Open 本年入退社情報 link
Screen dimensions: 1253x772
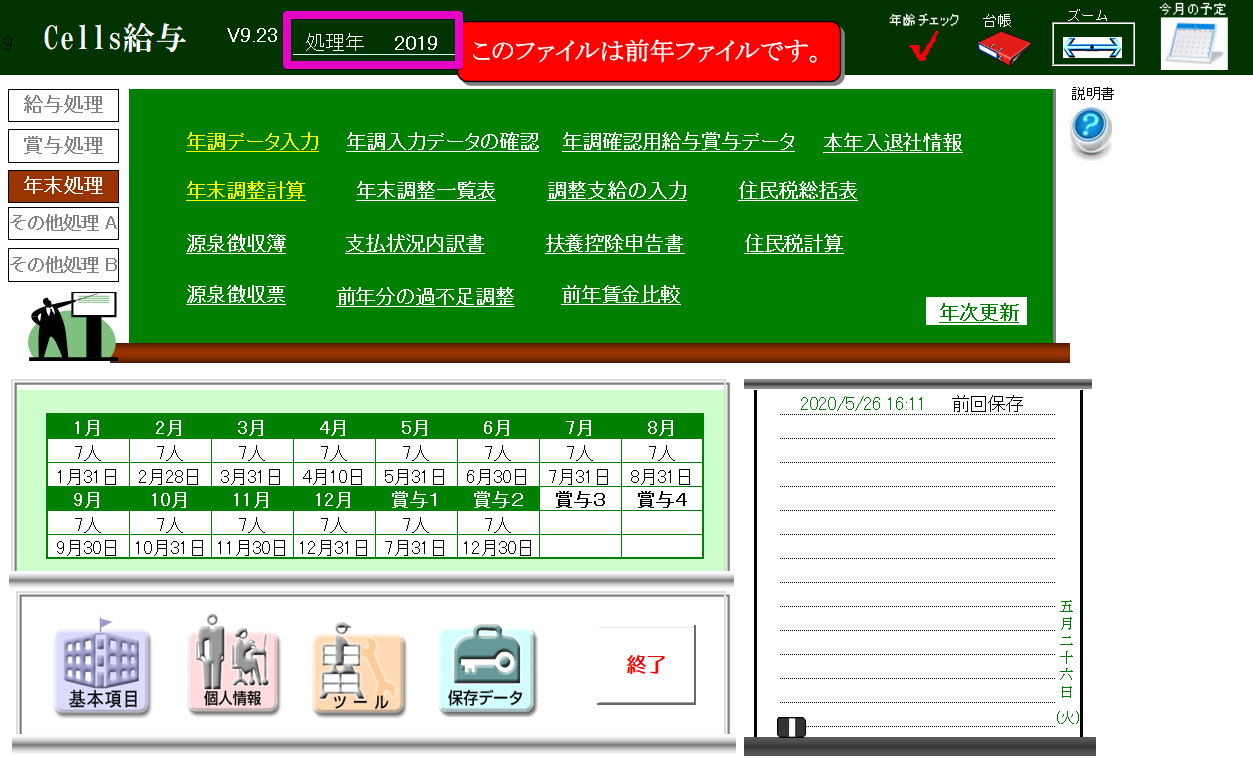coord(893,143)
